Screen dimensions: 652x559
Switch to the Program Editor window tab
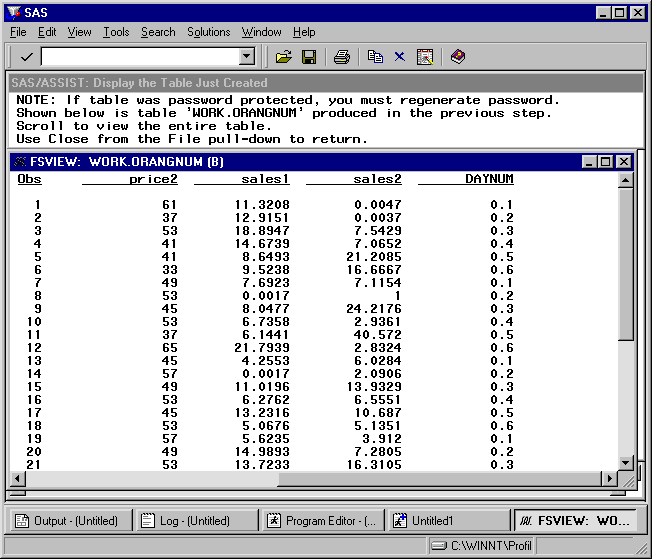pos(323,521)
